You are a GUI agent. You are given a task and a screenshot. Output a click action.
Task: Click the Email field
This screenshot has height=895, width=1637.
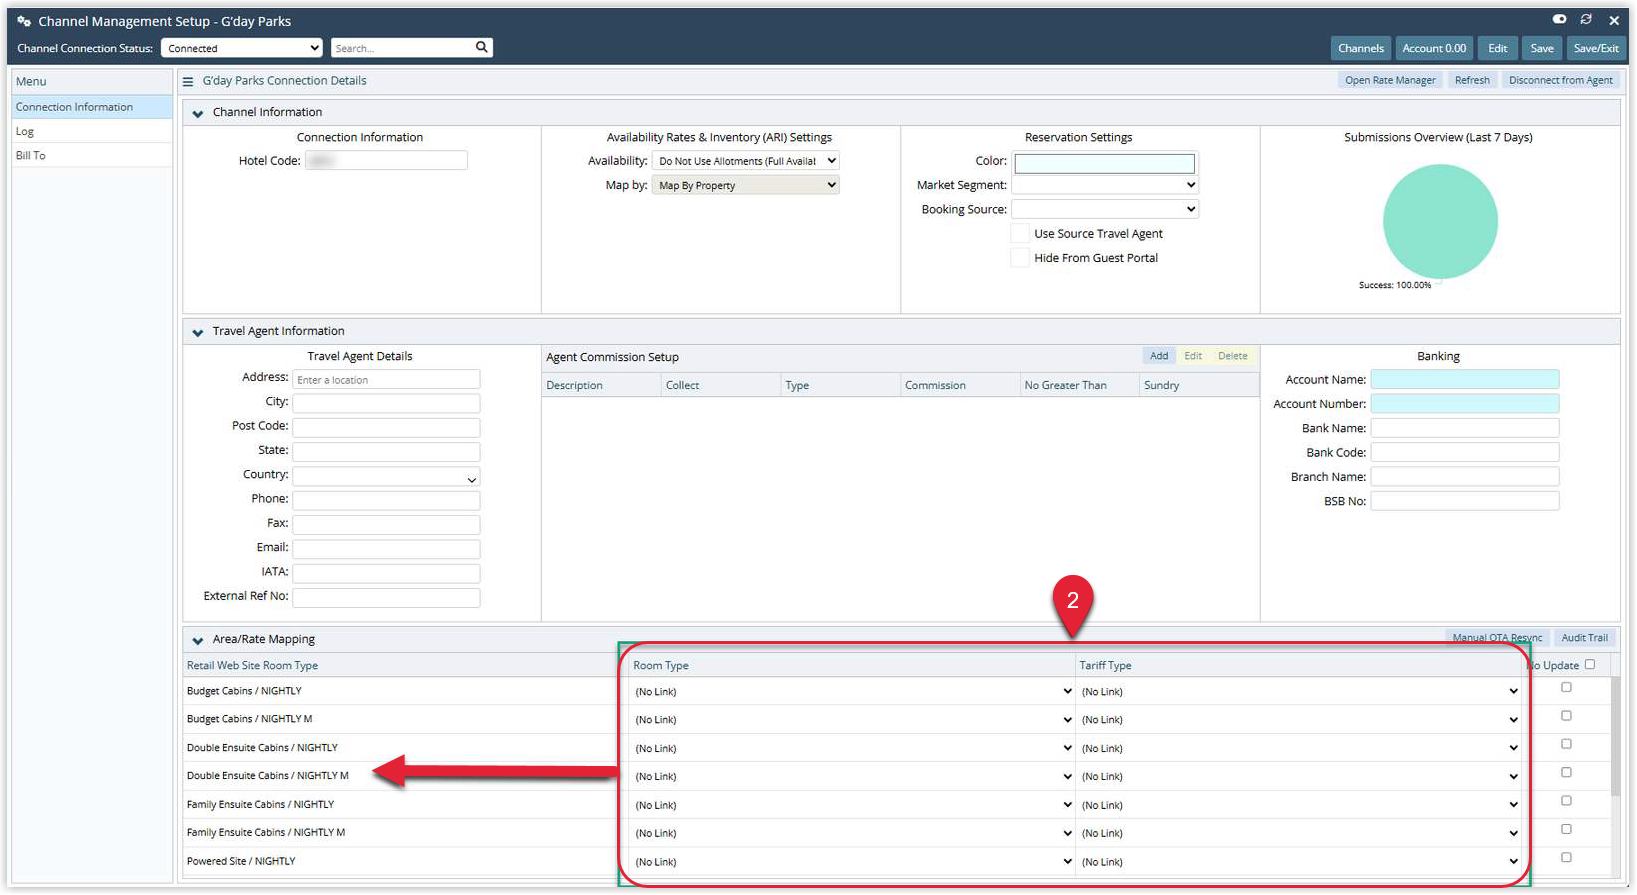coord(386,549)
